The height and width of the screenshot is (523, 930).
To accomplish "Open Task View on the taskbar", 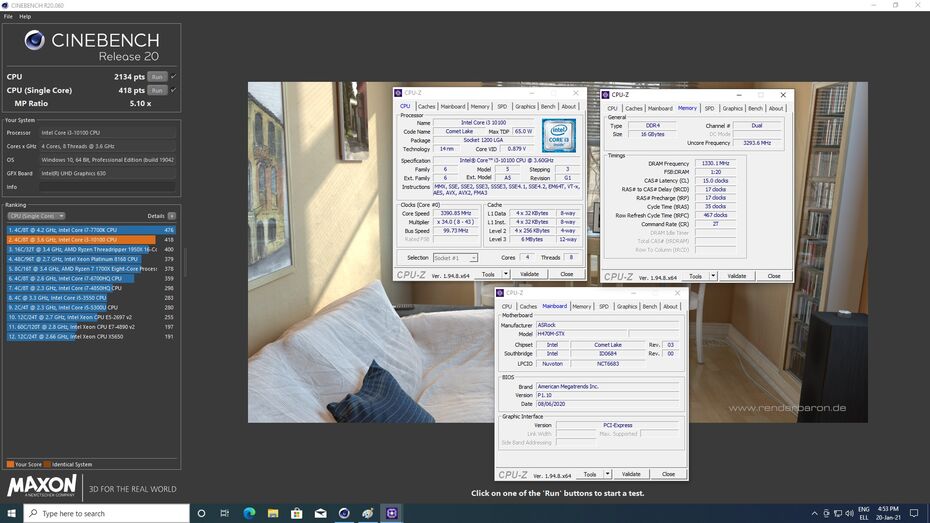I will coord(225,514).
